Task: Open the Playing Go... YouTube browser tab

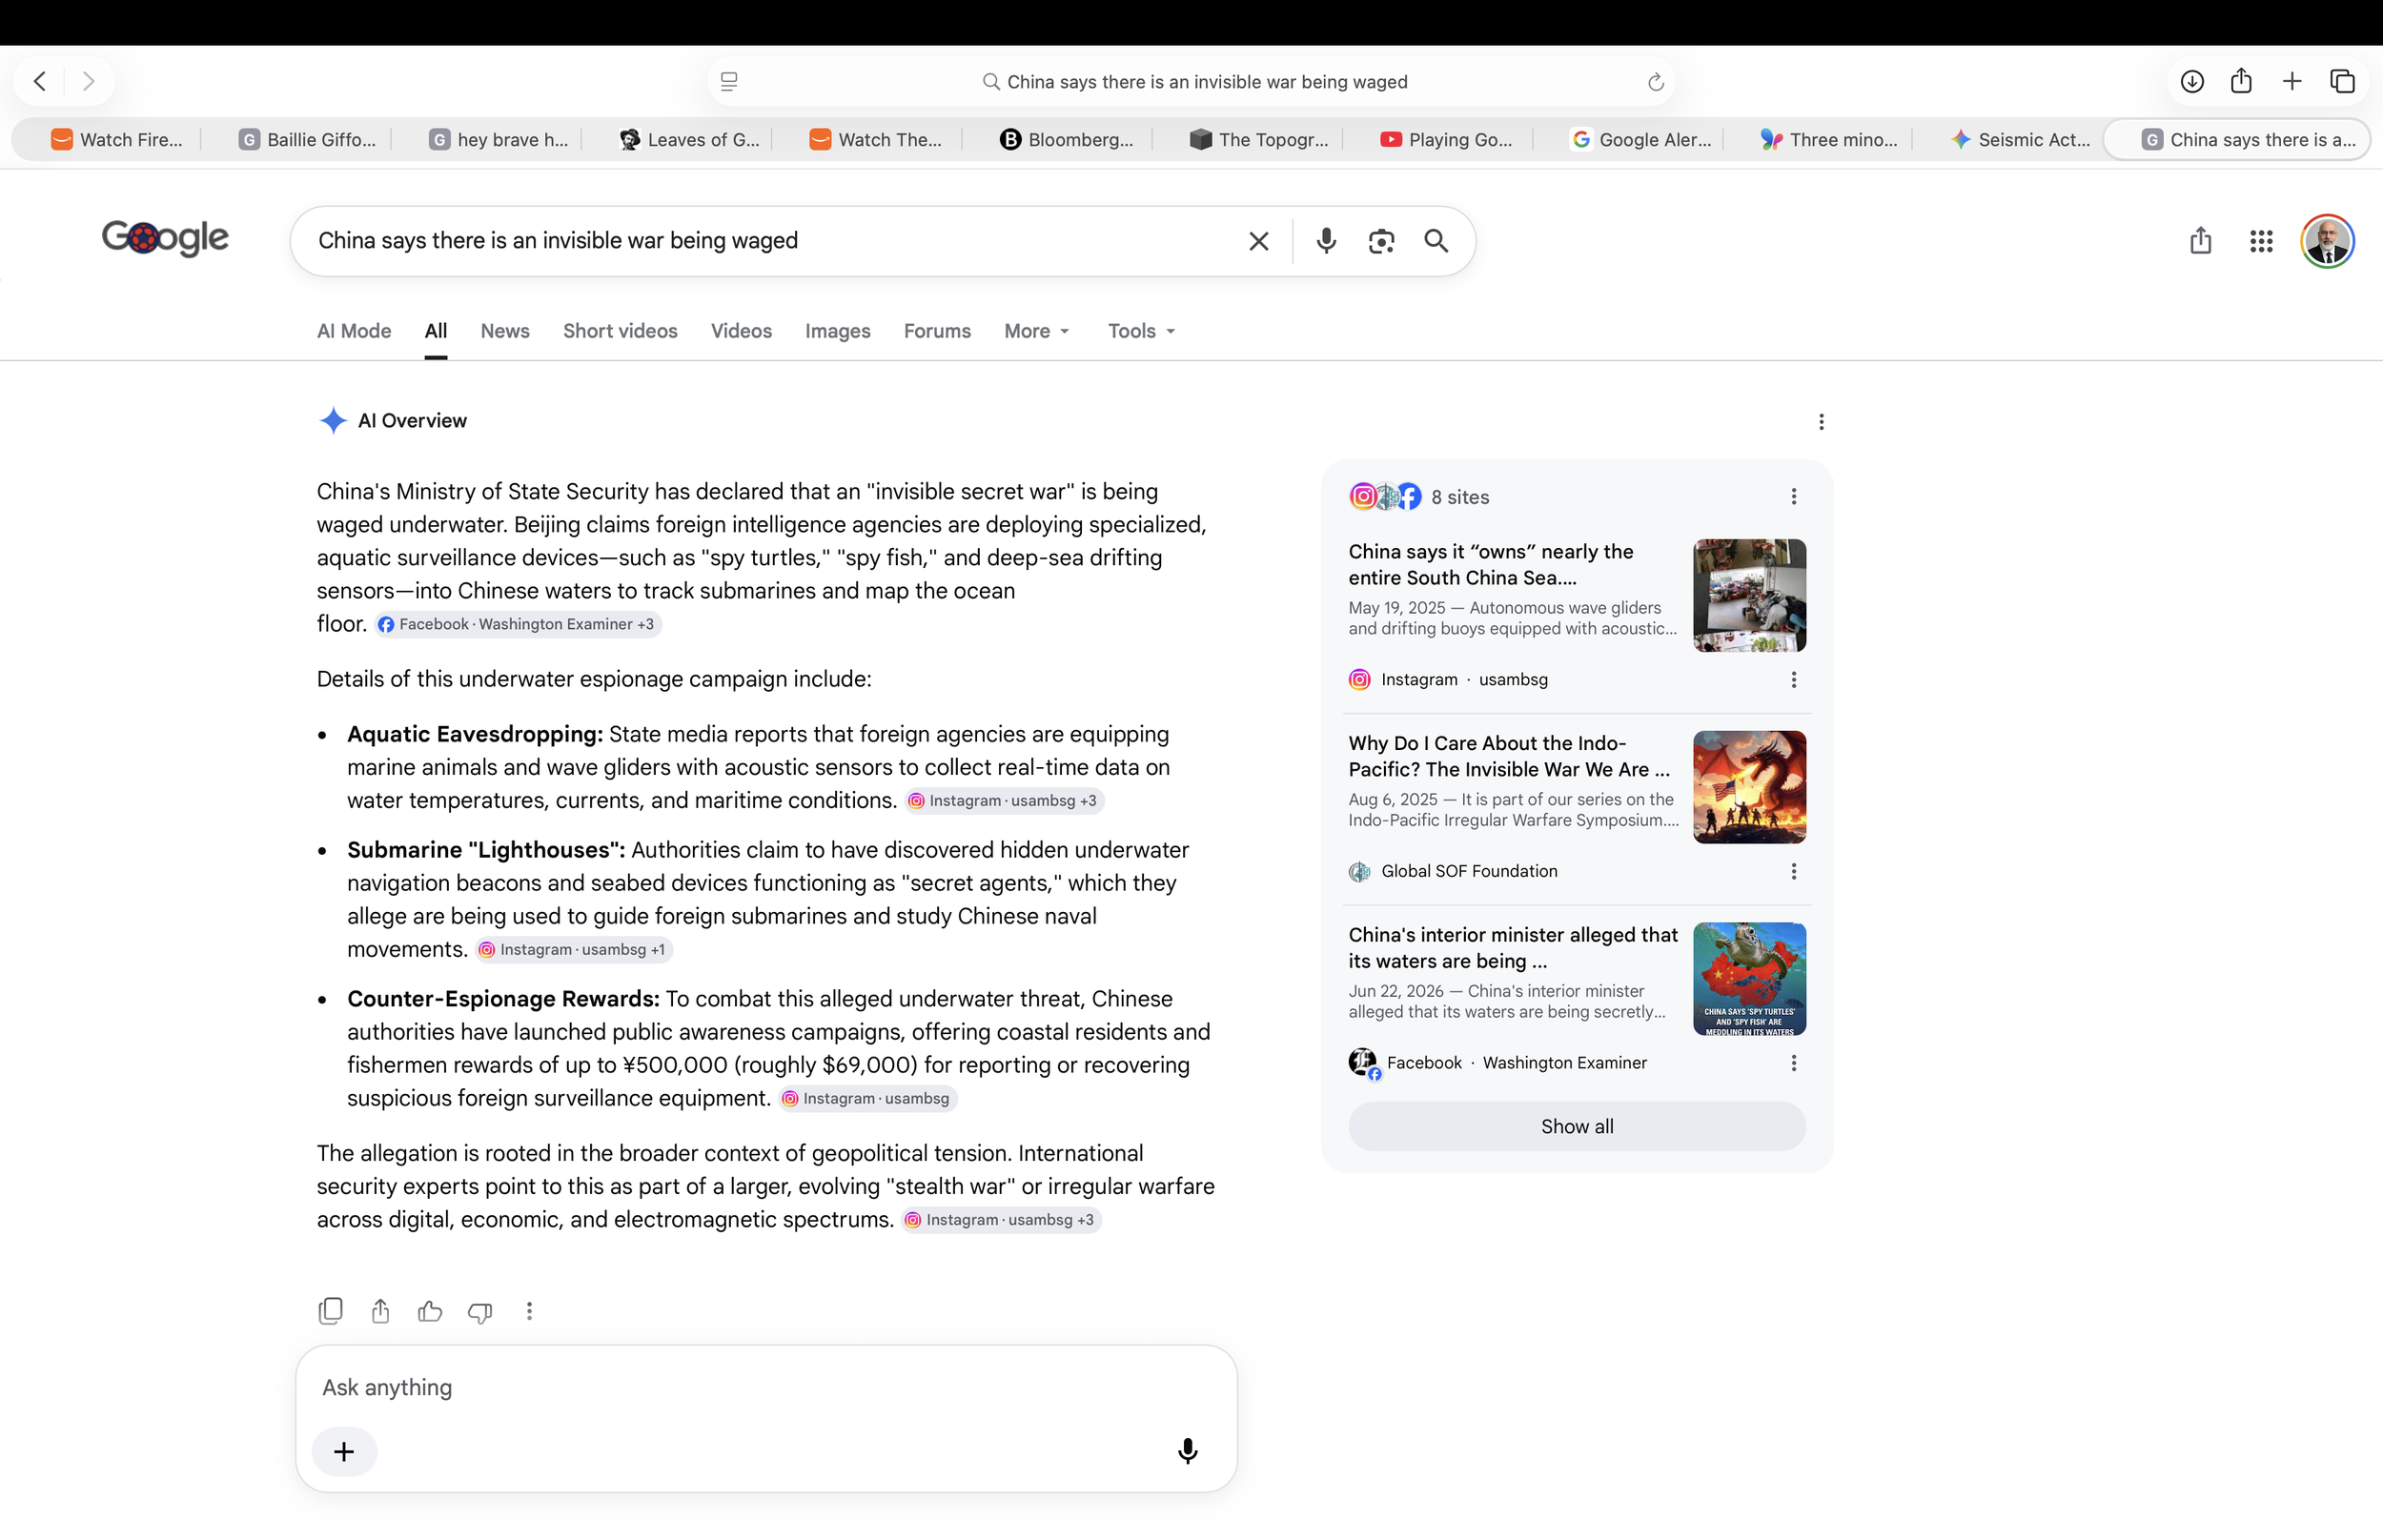Action: (x=1446, y=140)
